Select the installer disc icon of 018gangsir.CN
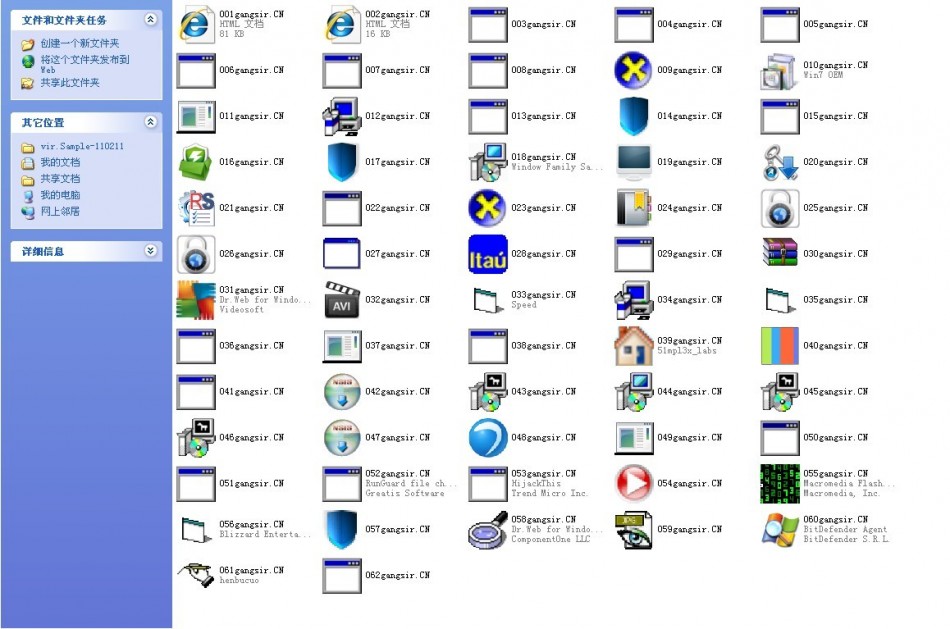The width and height of the screenshot is (950, 629). point(488,162)
